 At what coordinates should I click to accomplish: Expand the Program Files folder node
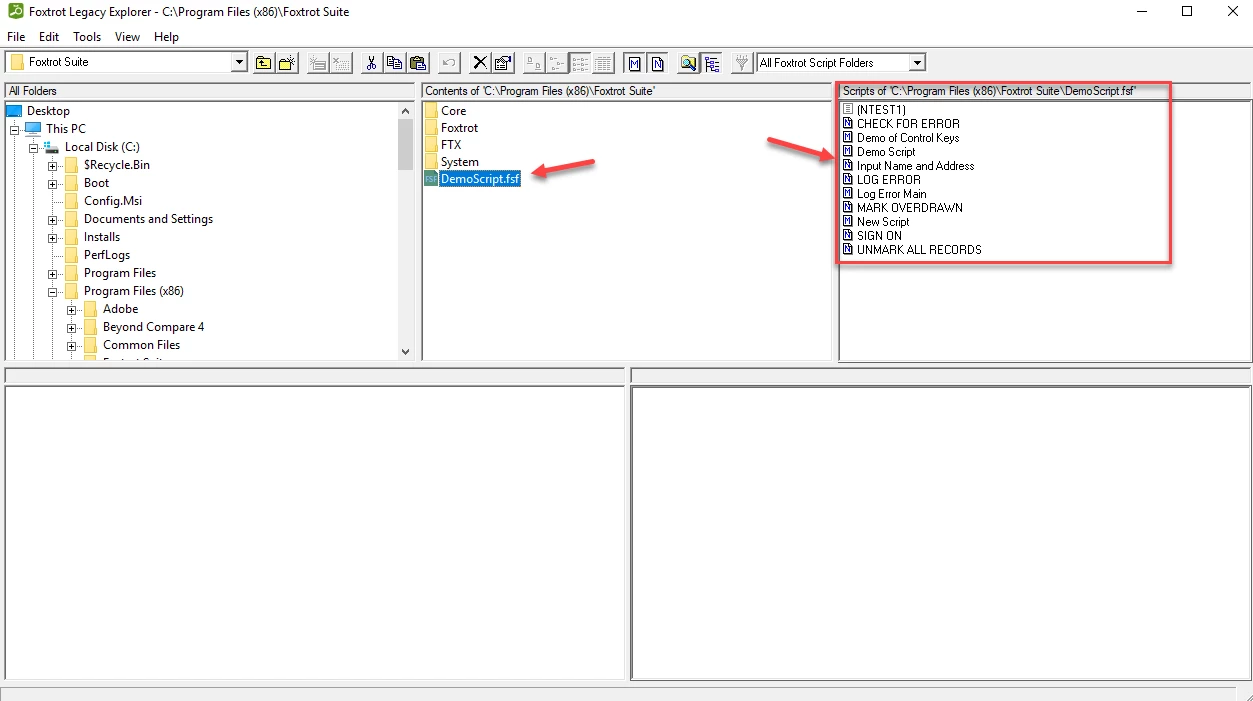(x=52, y=273)
